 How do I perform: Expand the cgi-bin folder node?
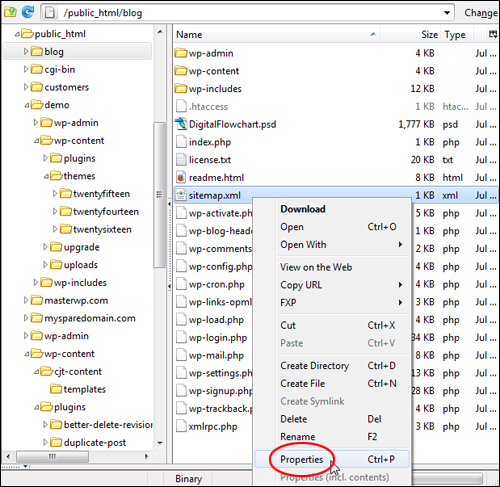click(x=26, y=69)
